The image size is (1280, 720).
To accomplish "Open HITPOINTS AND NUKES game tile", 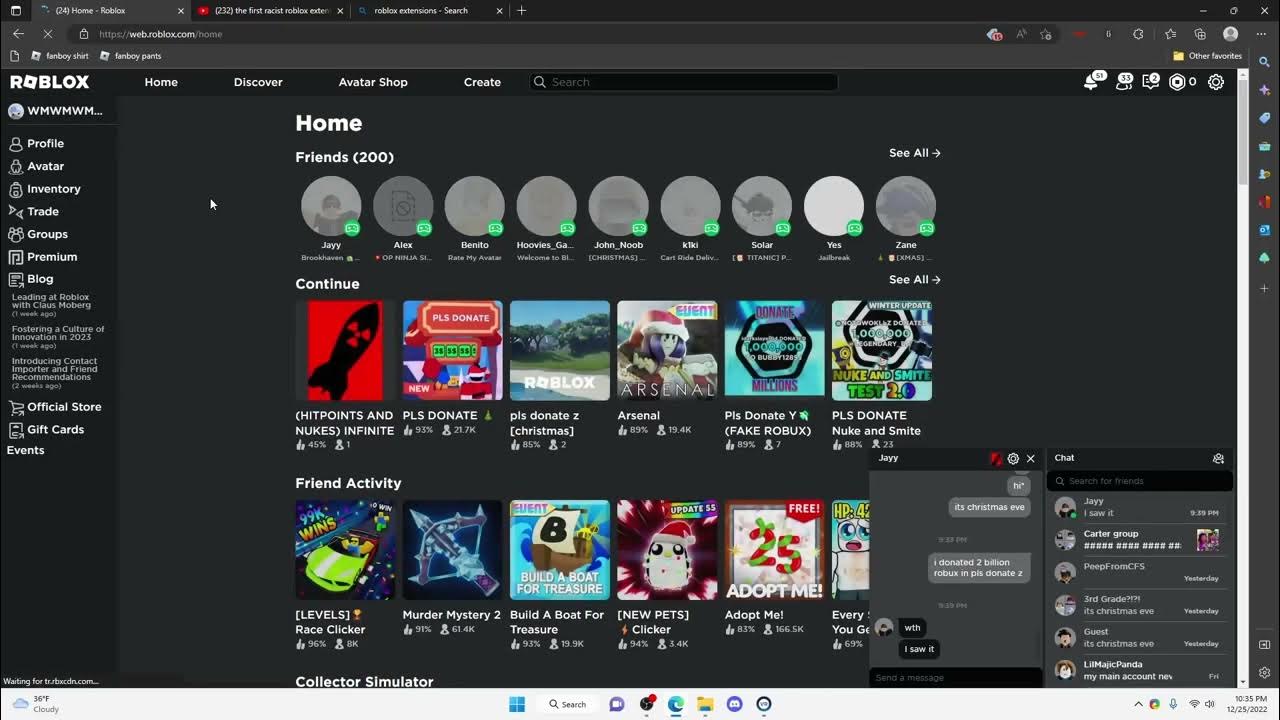I will [x=345, y=351].
